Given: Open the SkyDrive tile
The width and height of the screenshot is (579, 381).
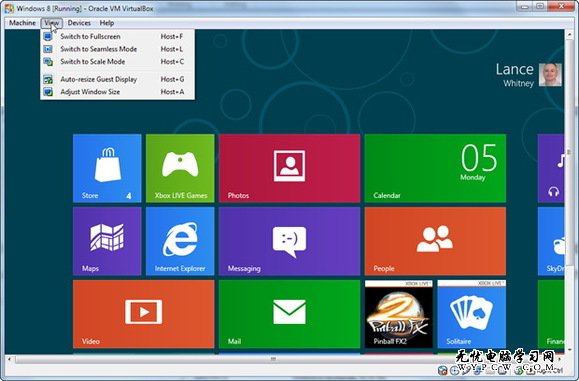Looking at the screenshot, I should click(x=551, y=241).
